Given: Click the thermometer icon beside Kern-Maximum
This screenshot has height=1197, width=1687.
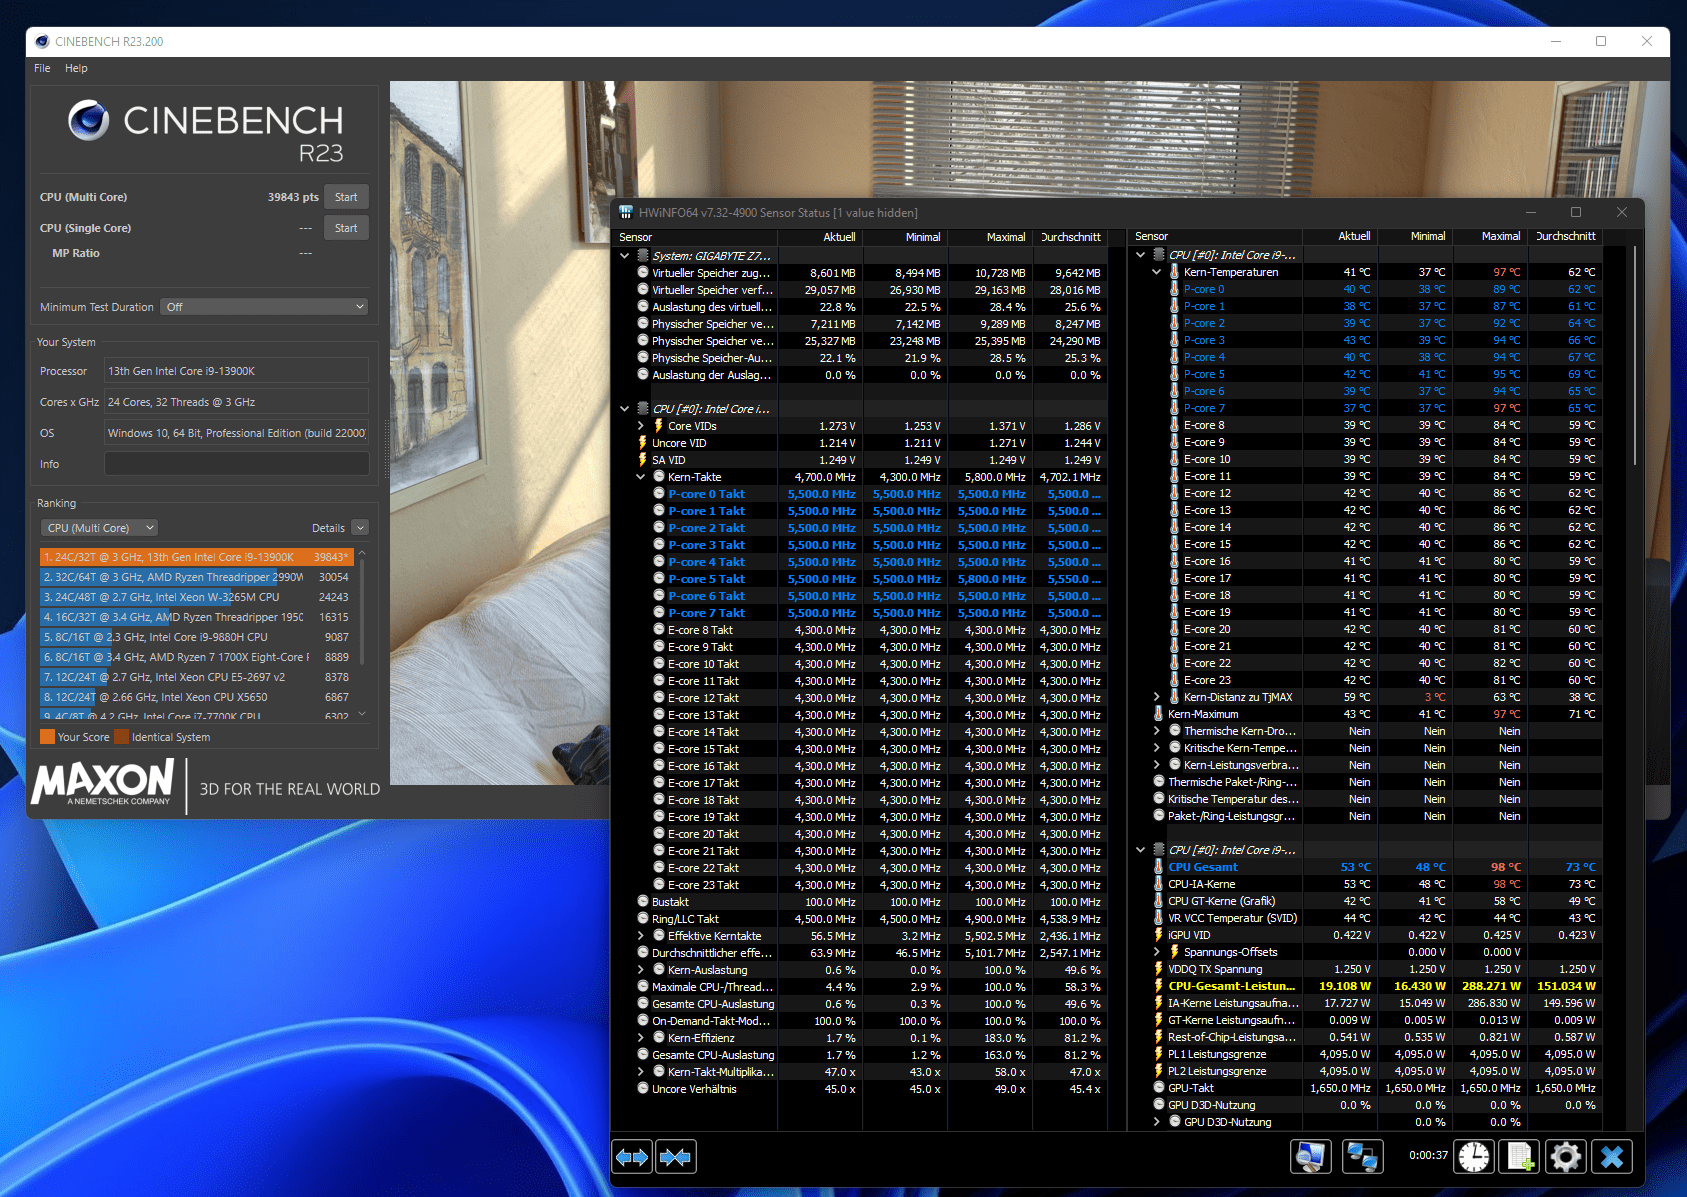Looking at the screenshot, I should click(x=1158, y=714).
